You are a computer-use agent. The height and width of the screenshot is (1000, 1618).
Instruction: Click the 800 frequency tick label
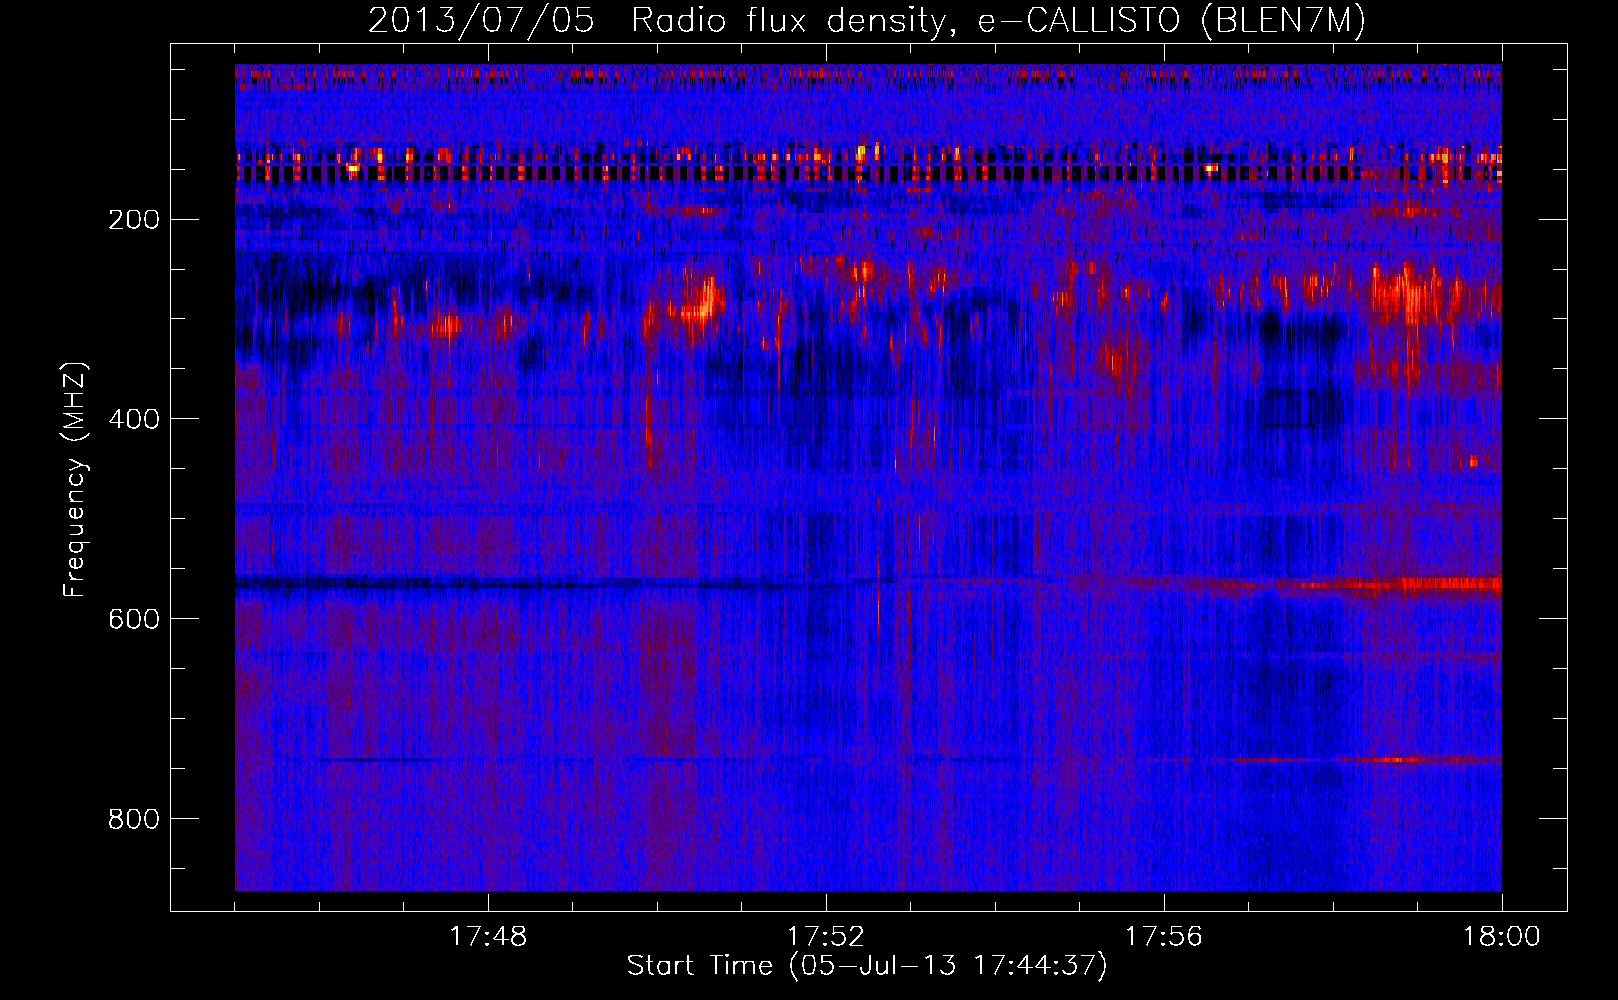134,819
